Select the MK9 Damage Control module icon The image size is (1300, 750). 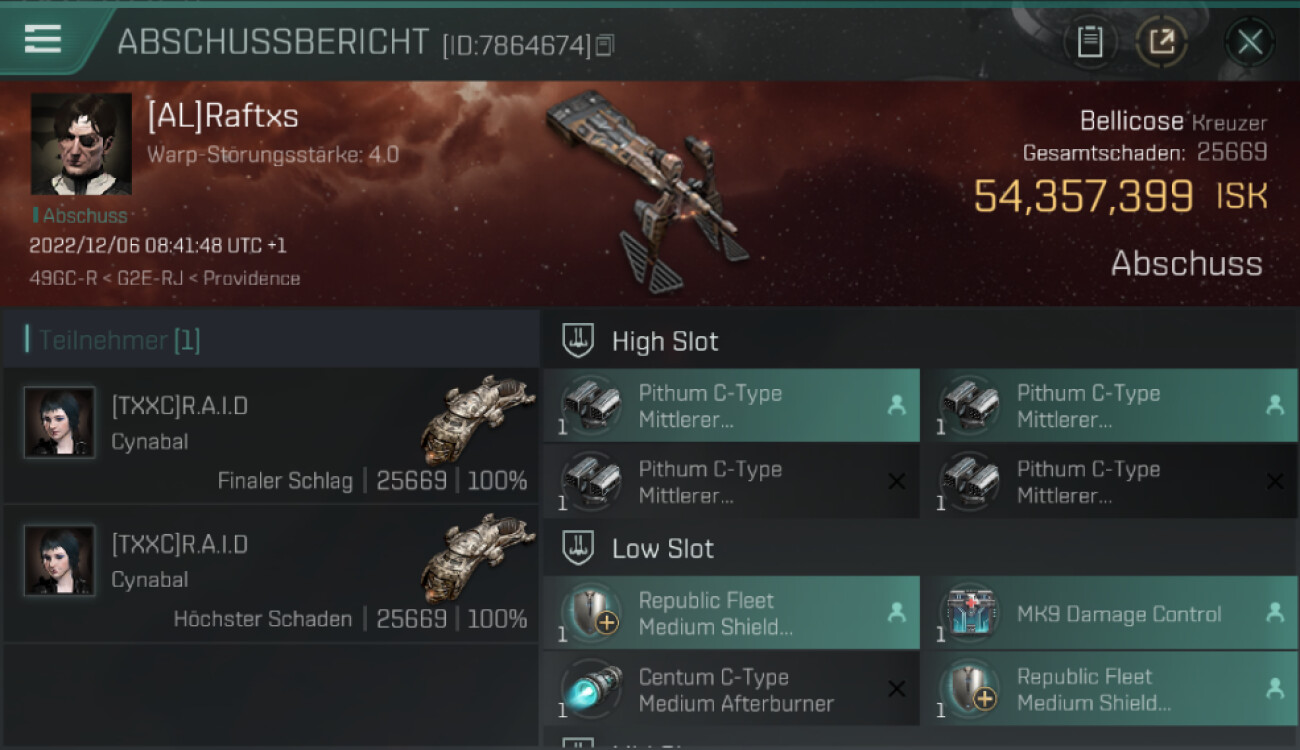coord(970,613)
